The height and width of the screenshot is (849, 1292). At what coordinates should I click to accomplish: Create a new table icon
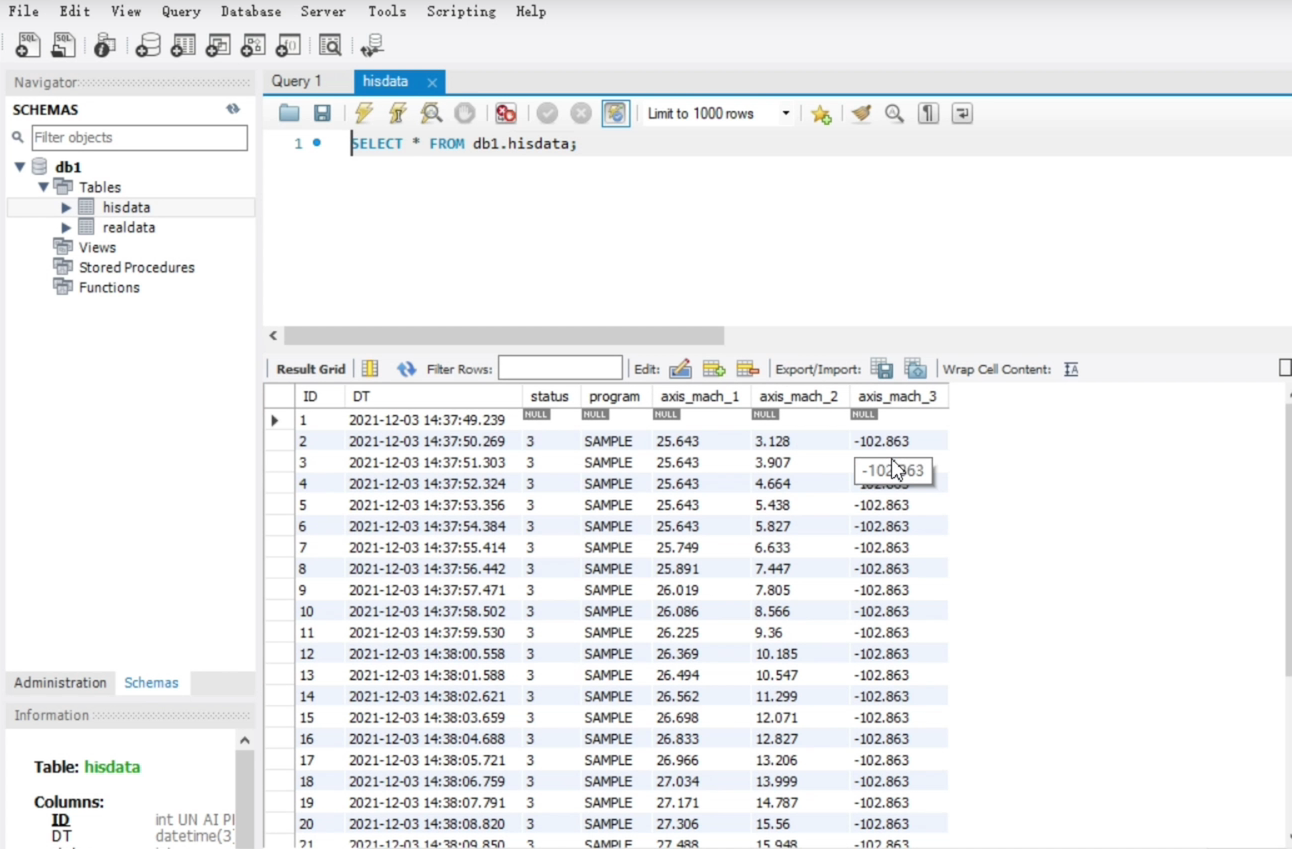[x=183, y=45]
